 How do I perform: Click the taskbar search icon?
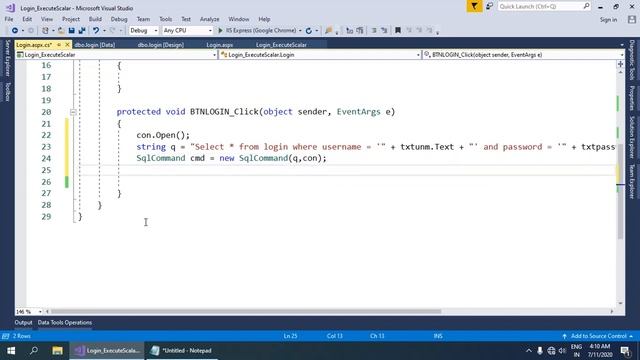(34, 351)
